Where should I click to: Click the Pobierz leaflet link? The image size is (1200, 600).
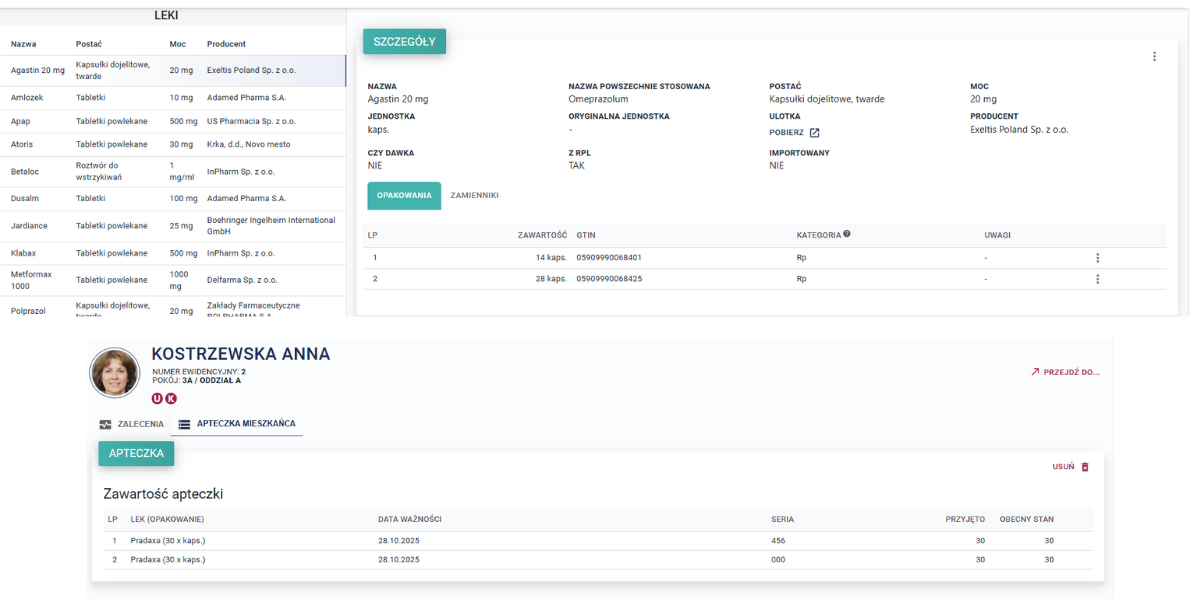pyautogui.click(x=786, y=133)
